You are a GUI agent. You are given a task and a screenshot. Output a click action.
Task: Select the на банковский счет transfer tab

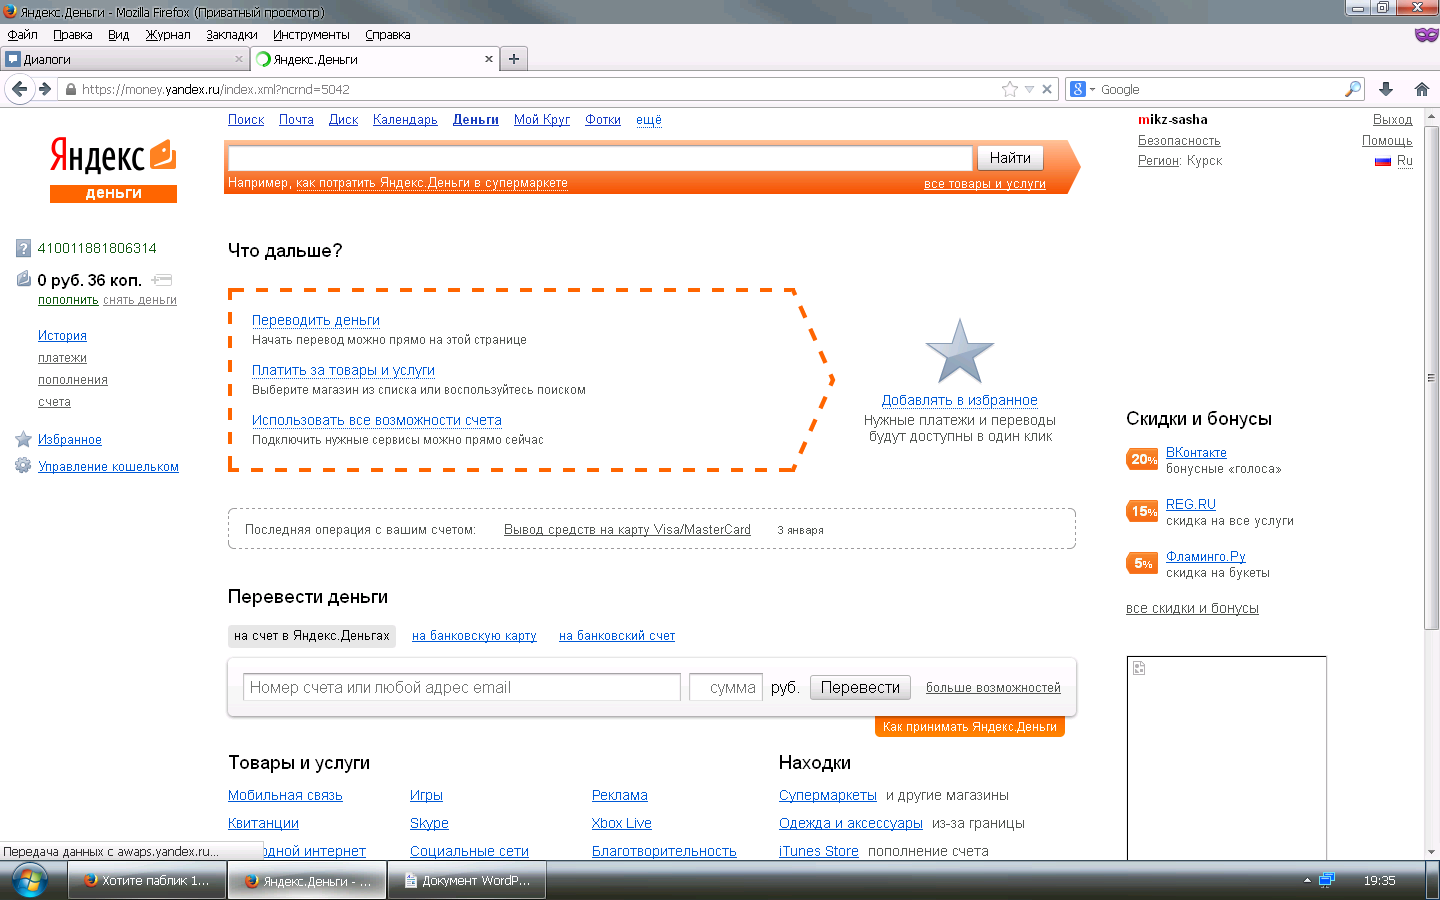617,636
